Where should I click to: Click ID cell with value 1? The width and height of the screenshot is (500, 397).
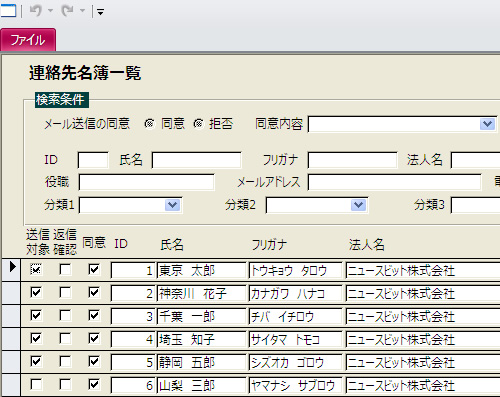point(133,270)
